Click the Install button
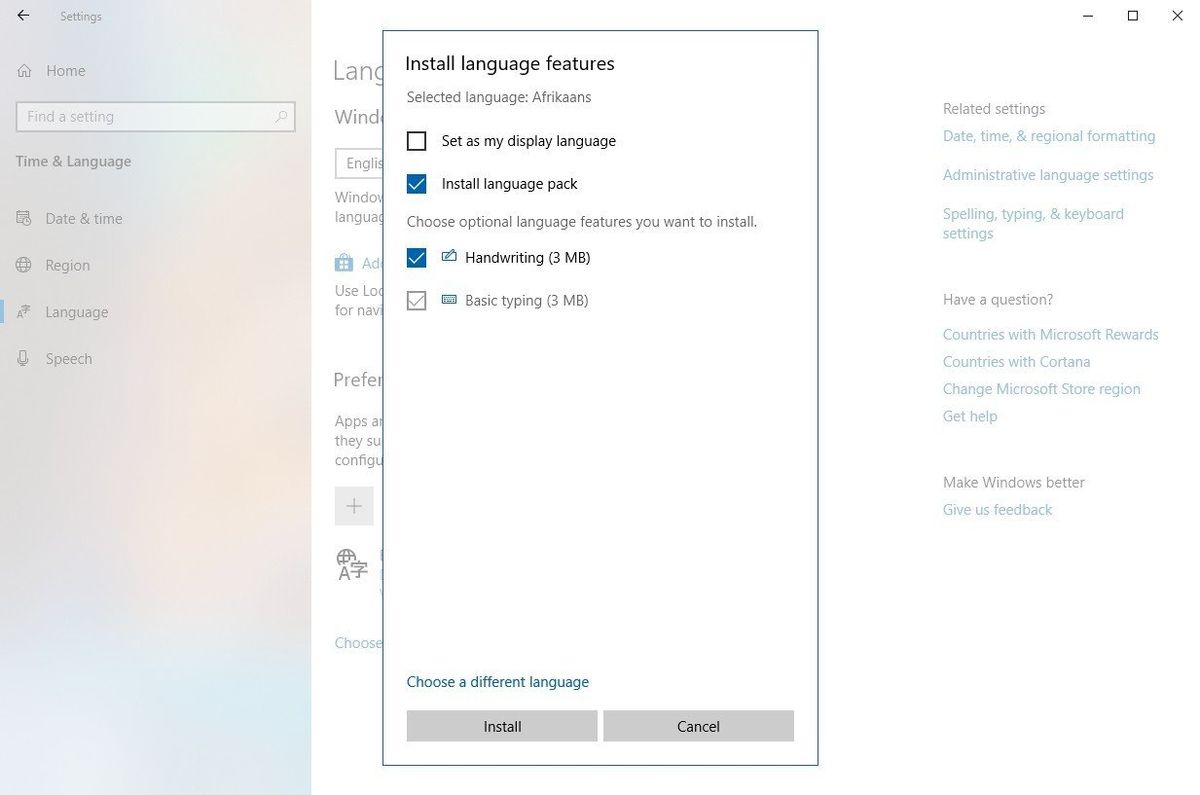The height and width of the screenshot is (795, 1200). tap(501, 726)
